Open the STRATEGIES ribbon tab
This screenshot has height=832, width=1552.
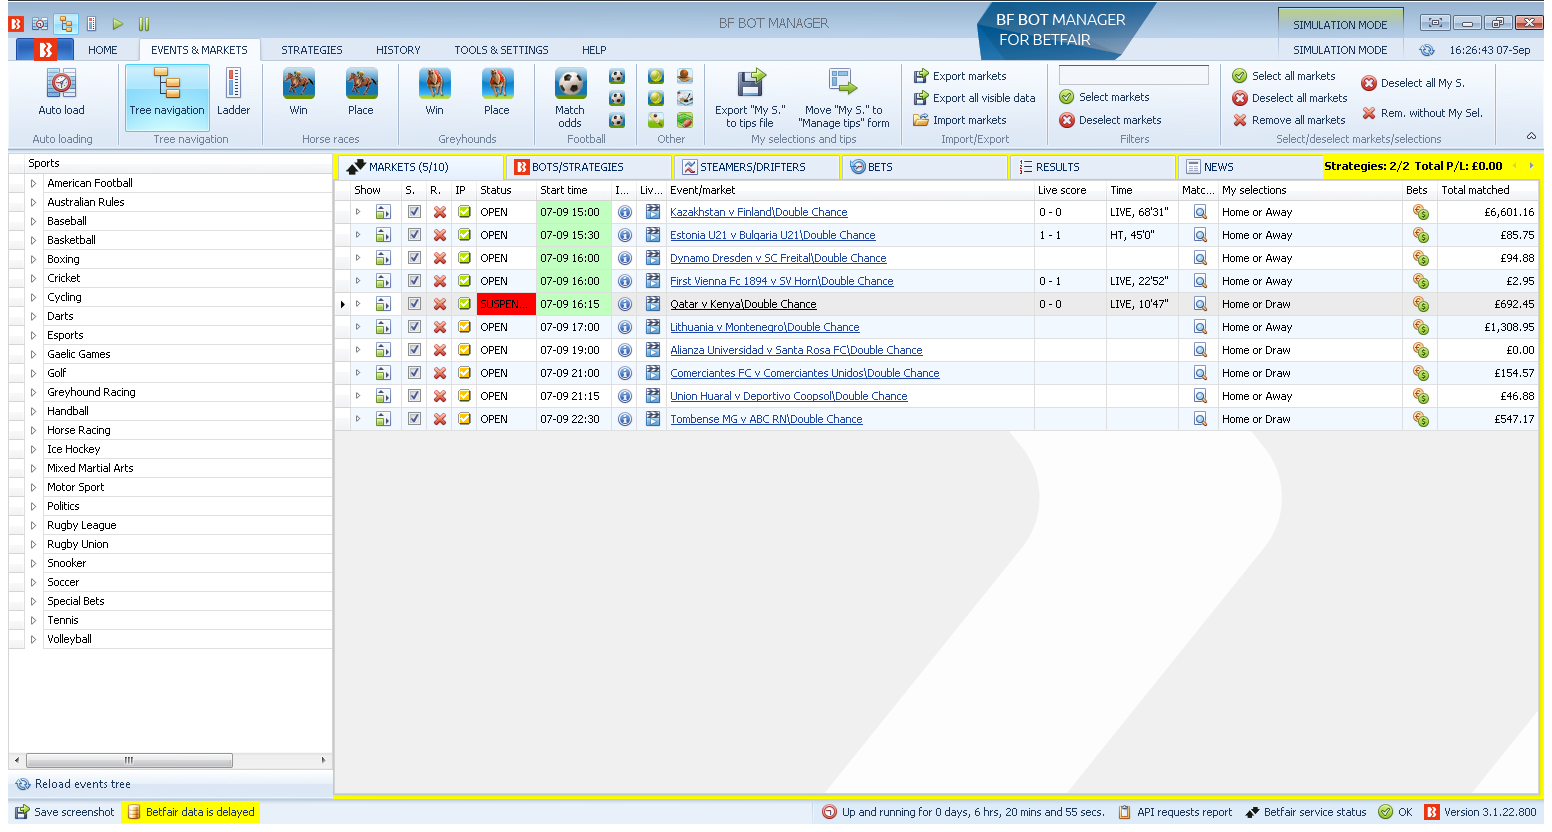pos(311,50)
